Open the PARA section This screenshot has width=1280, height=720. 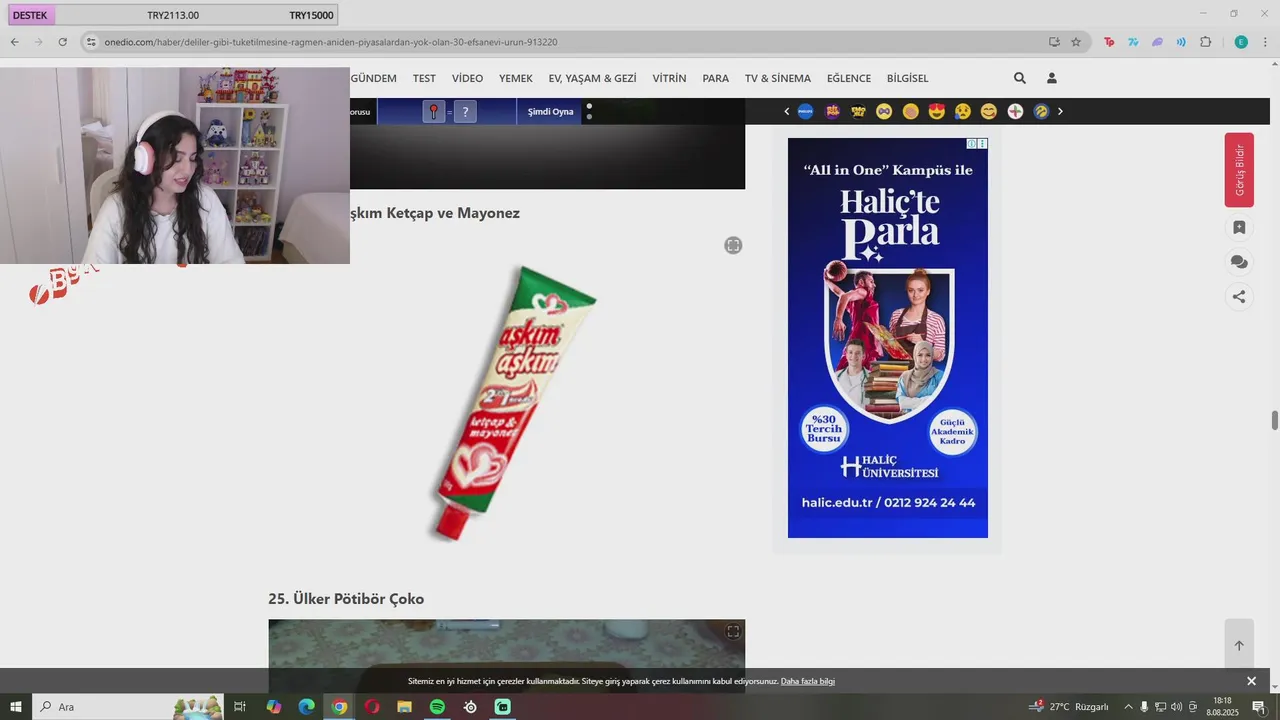click(715, 78)
